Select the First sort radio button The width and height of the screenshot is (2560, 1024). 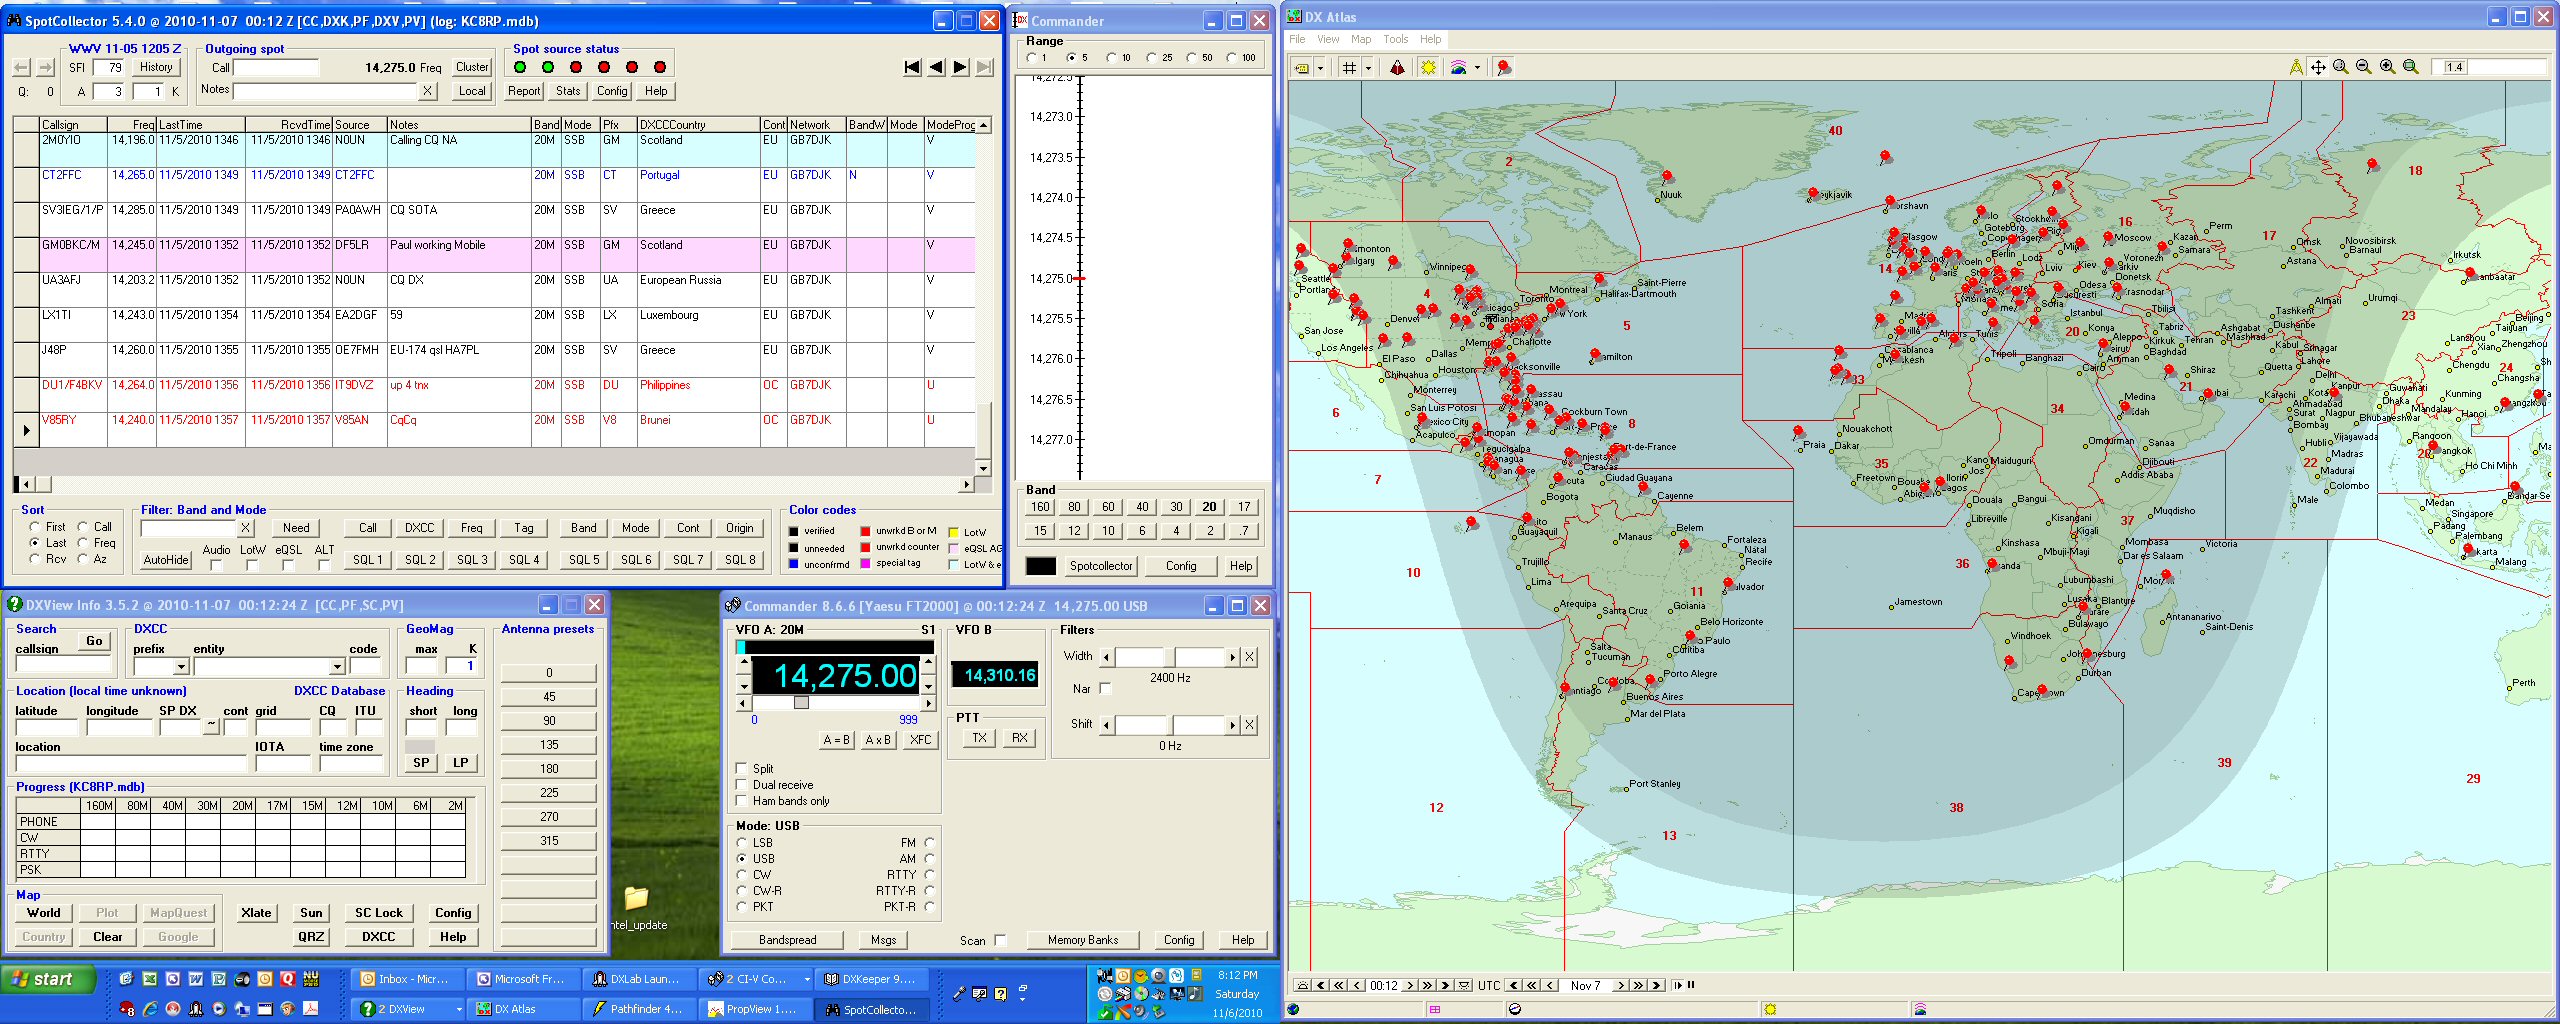click(35, 527)
